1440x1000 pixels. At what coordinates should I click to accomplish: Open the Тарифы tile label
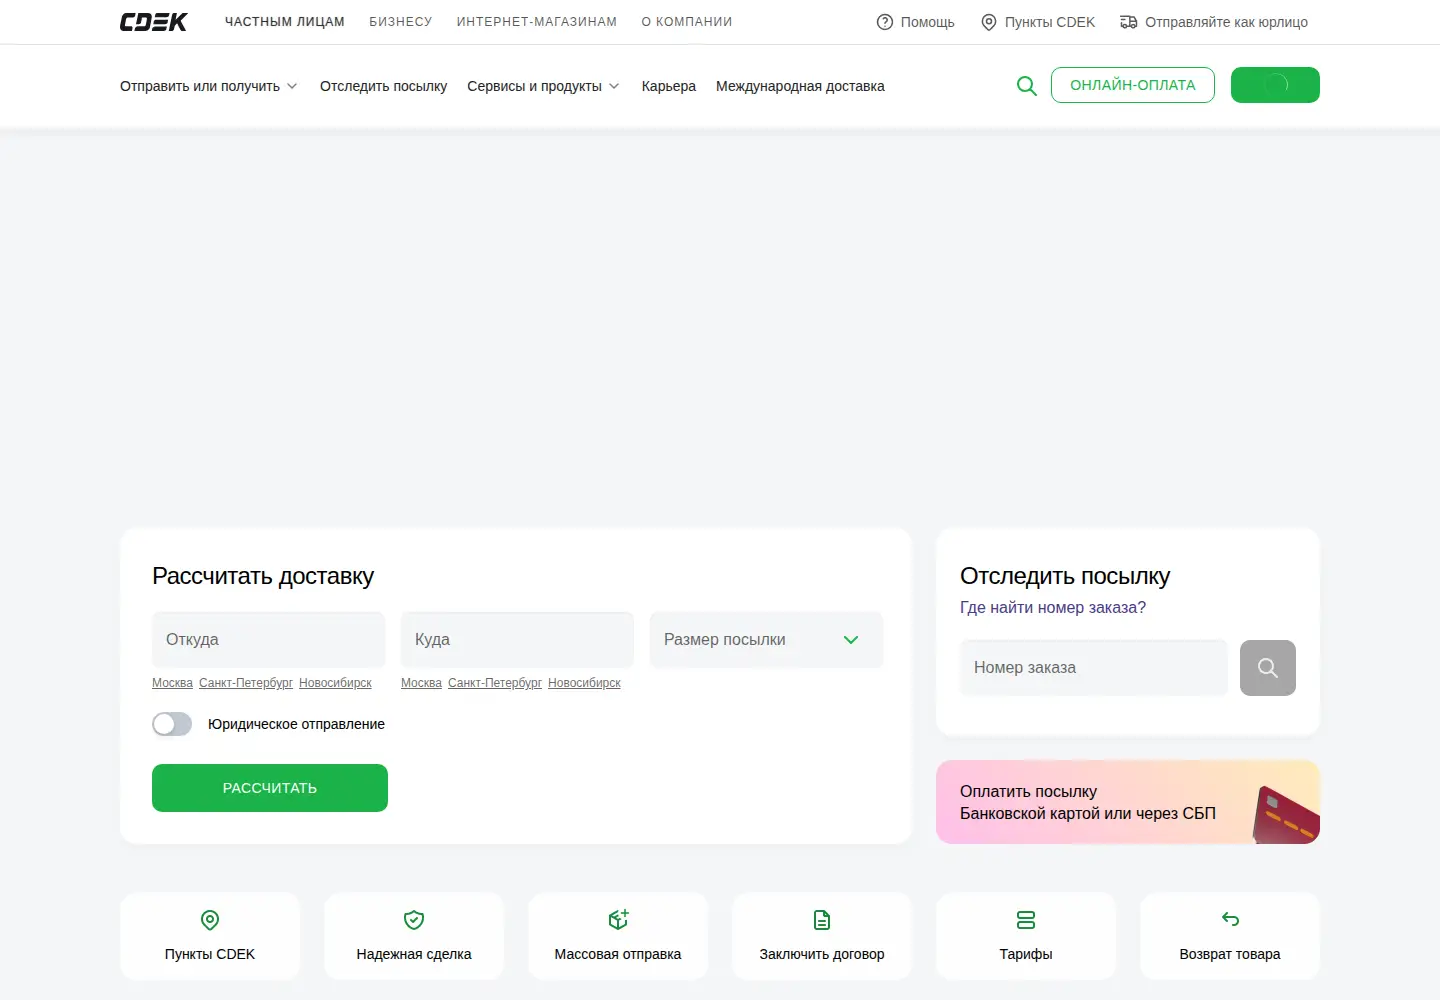click(1026, 954)
